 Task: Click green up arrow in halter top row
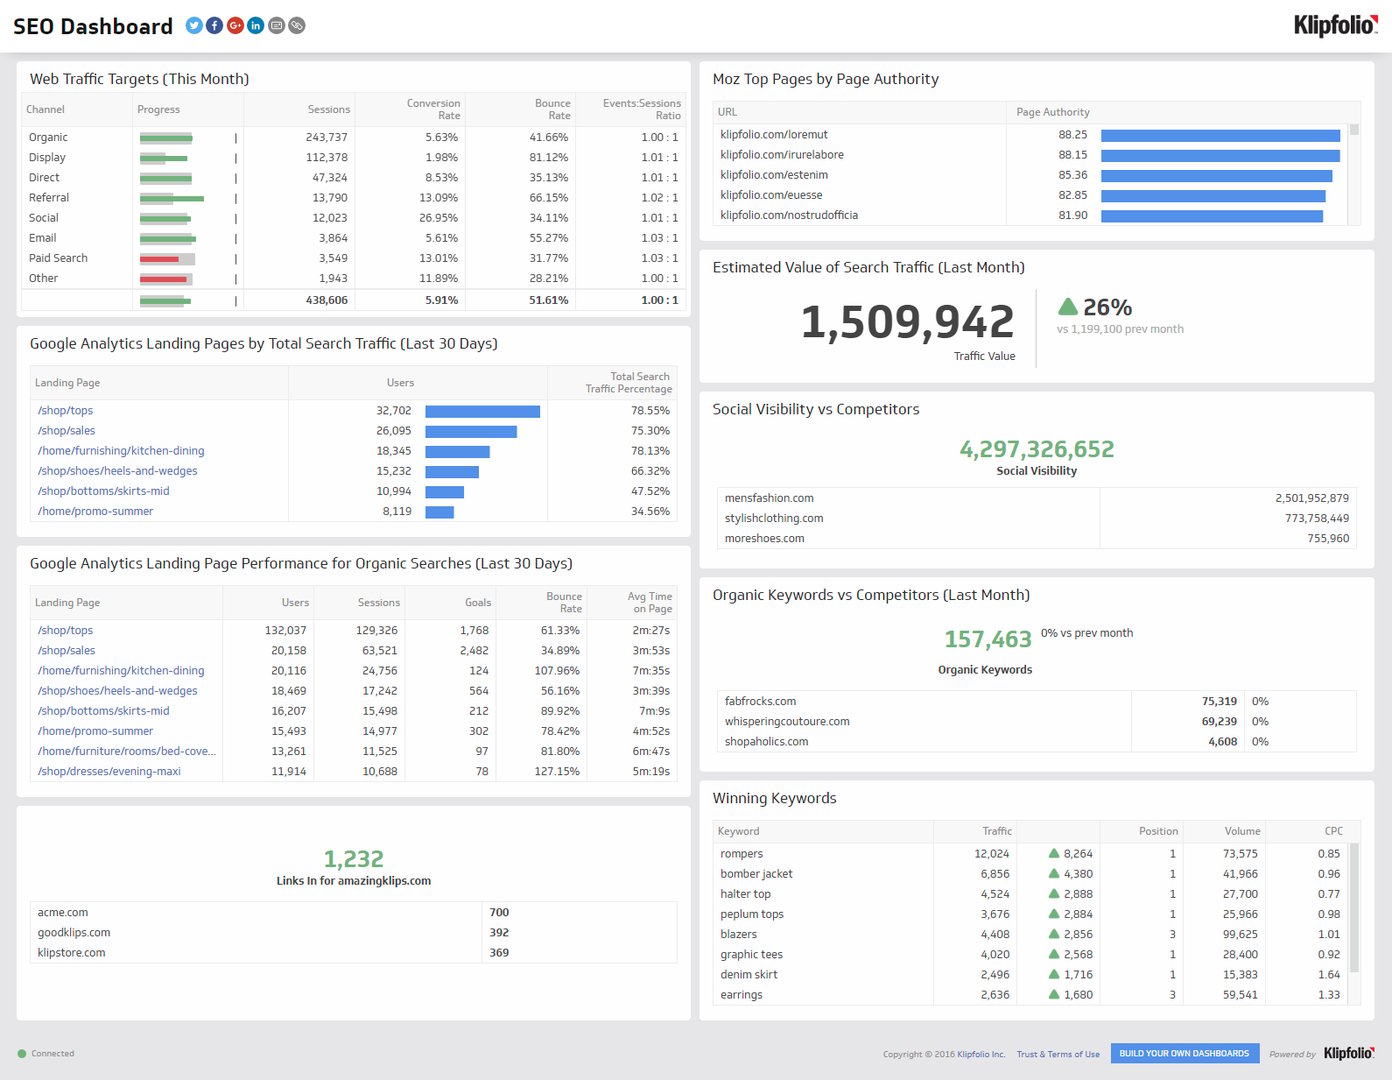[1054, 893]
